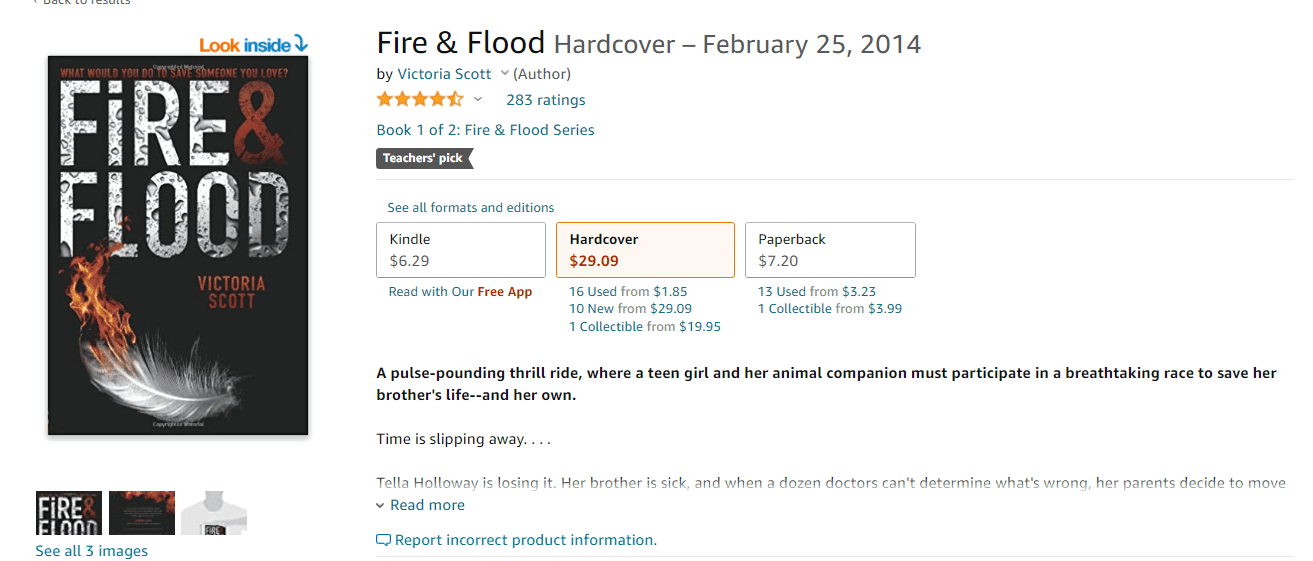The image size is (1313, 561).
Task: Click See all formats and editions
Action: coord(471,208)
